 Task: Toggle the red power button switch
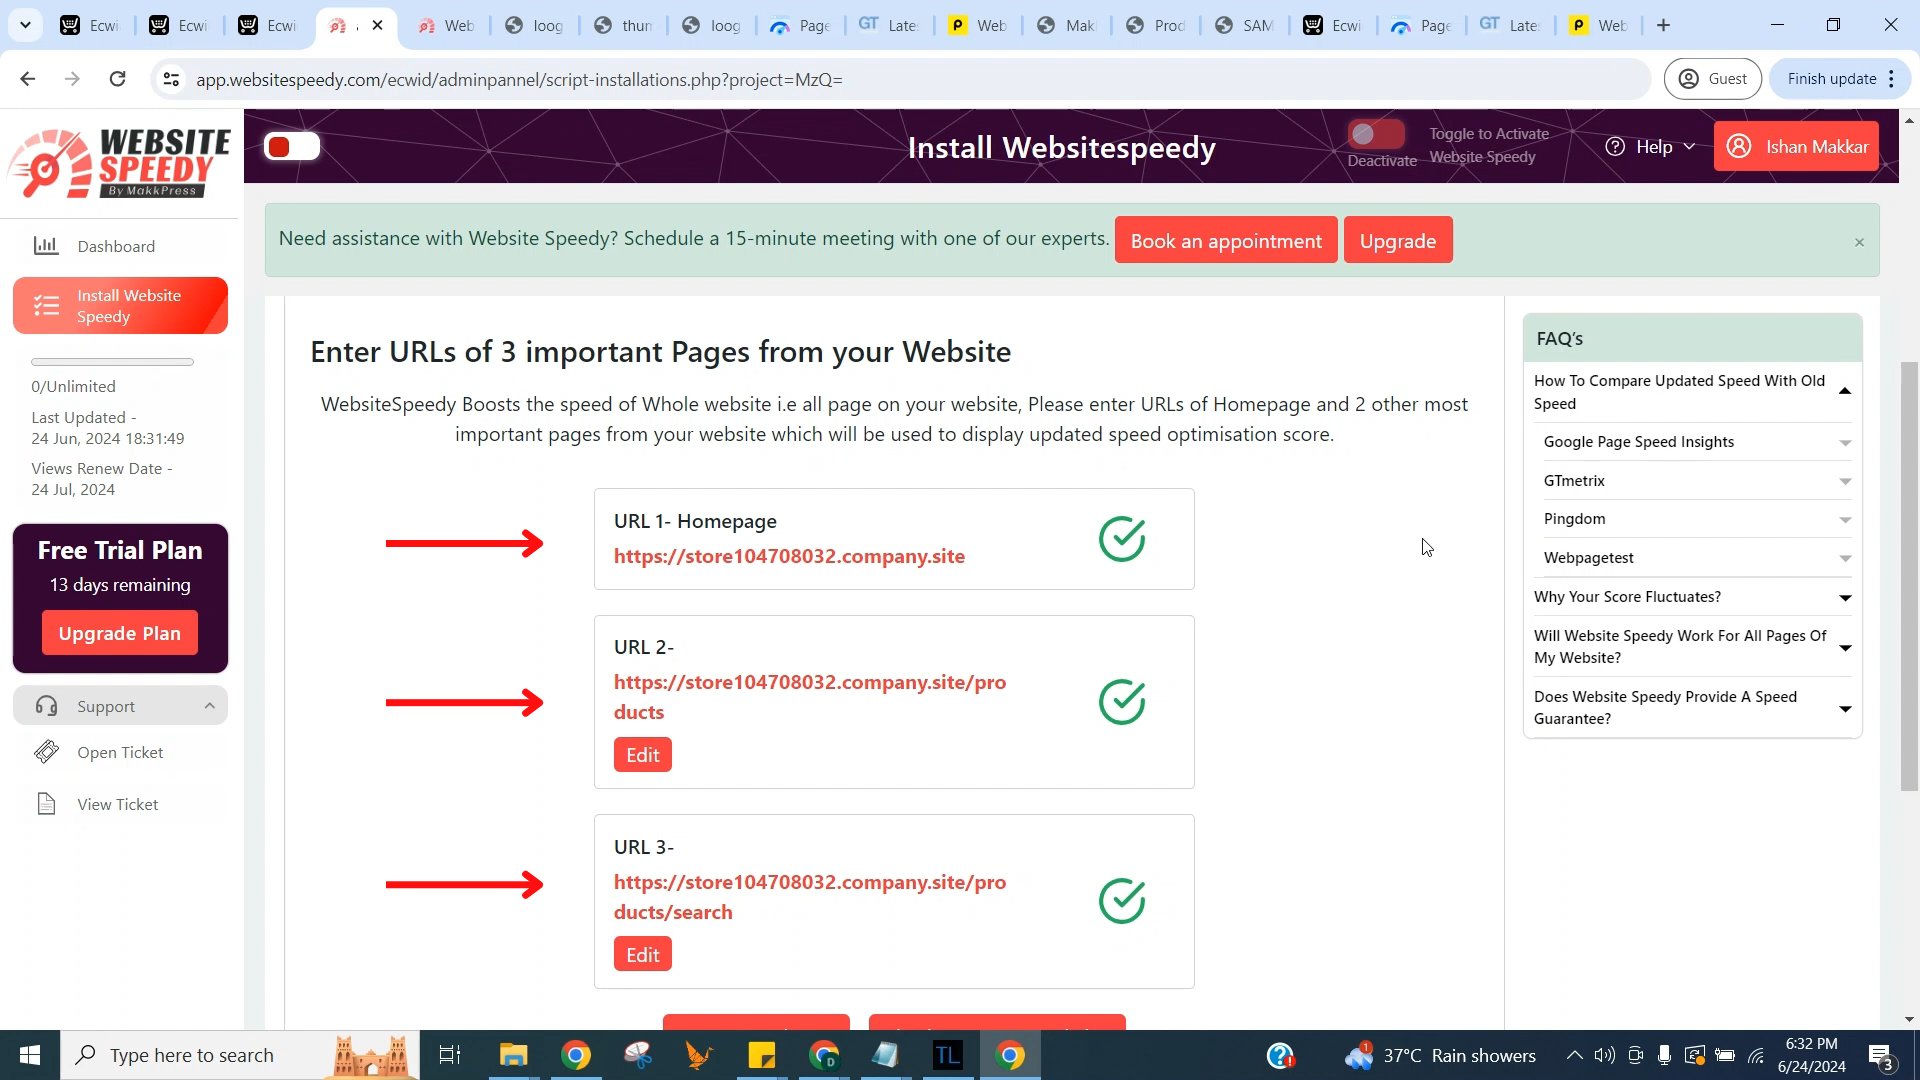point(293,145)
